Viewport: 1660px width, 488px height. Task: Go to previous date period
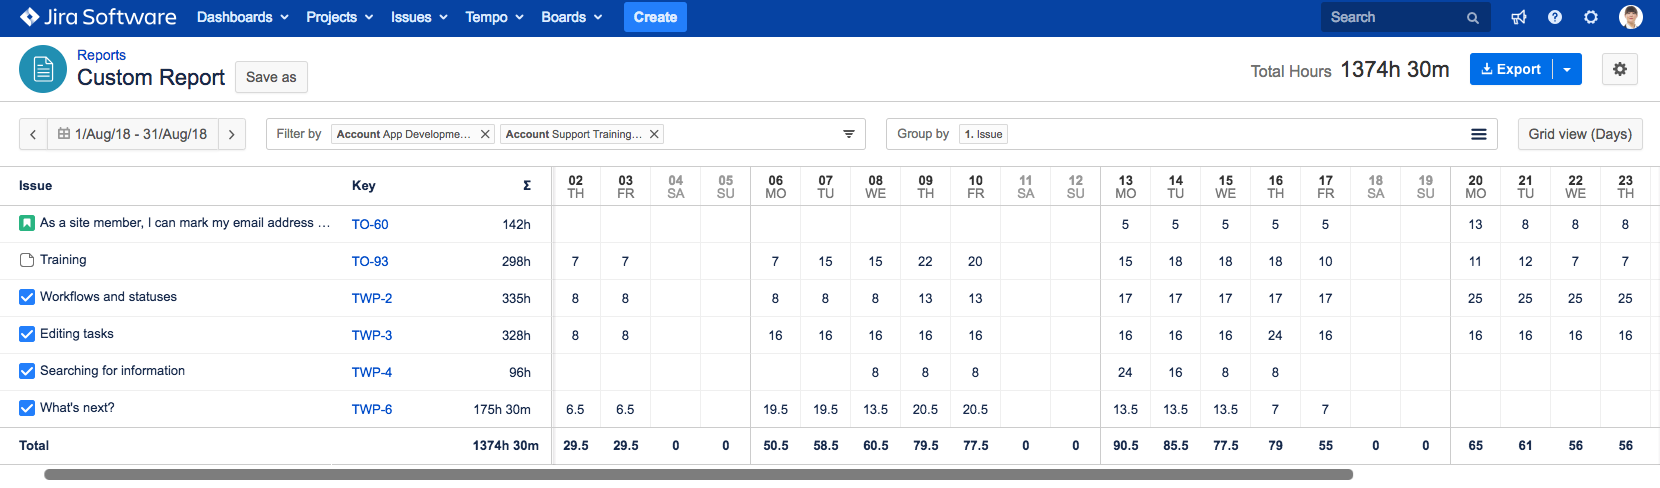33,134
